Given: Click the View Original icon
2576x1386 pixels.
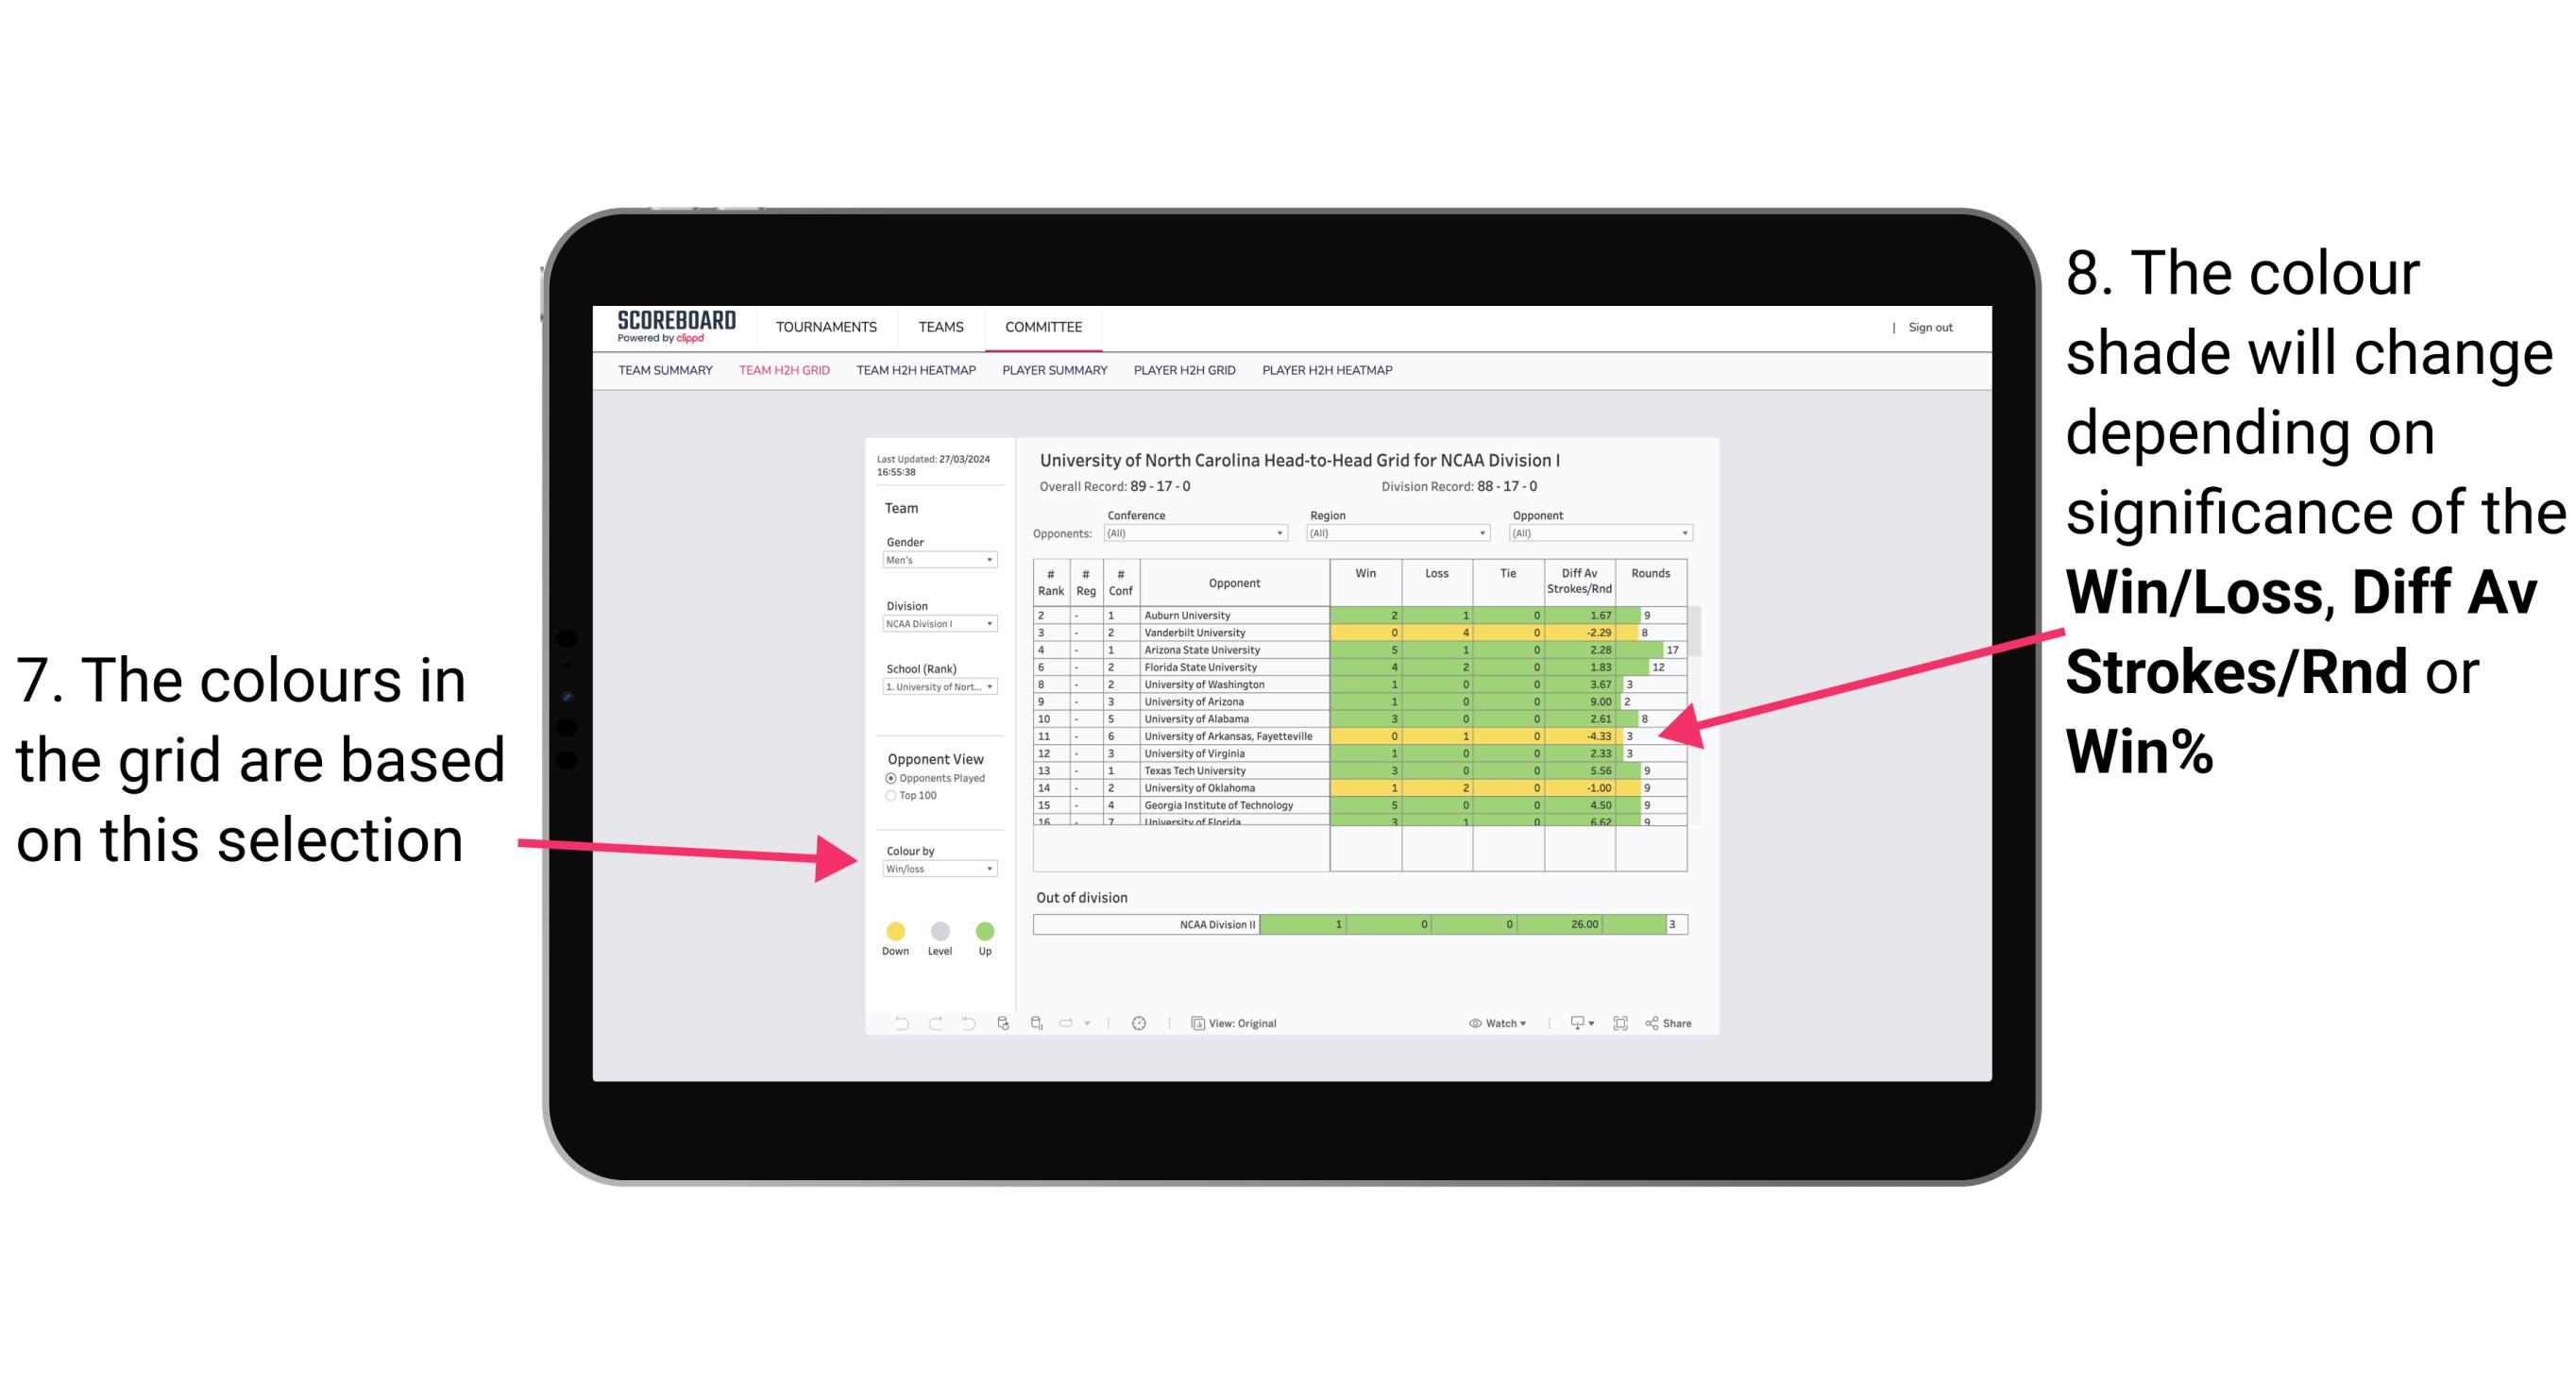Looking at the screenshot, I should 1195,1023.
